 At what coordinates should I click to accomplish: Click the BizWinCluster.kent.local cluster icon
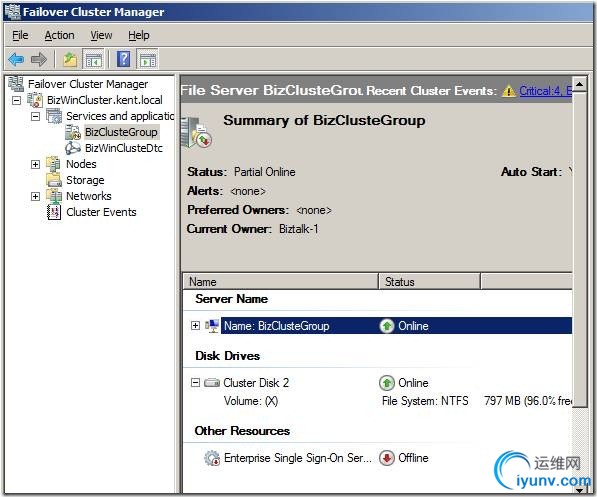[x=35, y=100]
